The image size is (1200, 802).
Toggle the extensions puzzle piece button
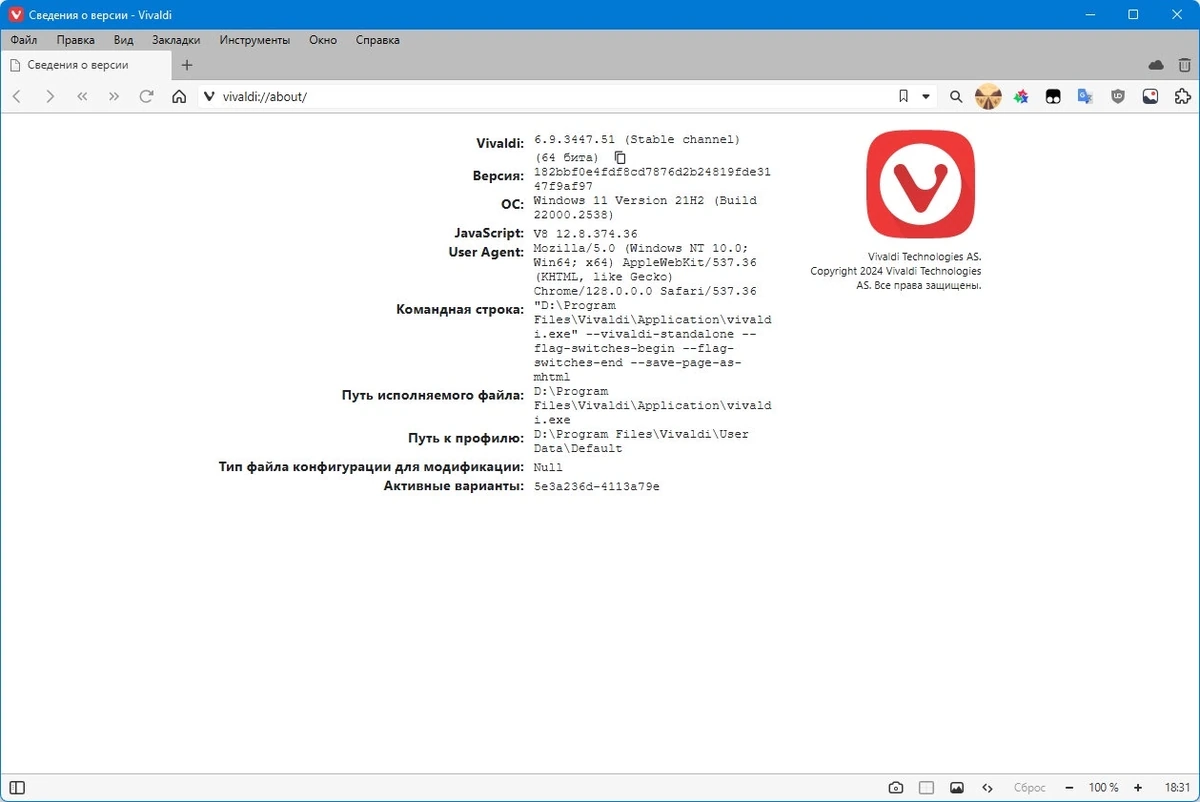tap(1182, 97)
